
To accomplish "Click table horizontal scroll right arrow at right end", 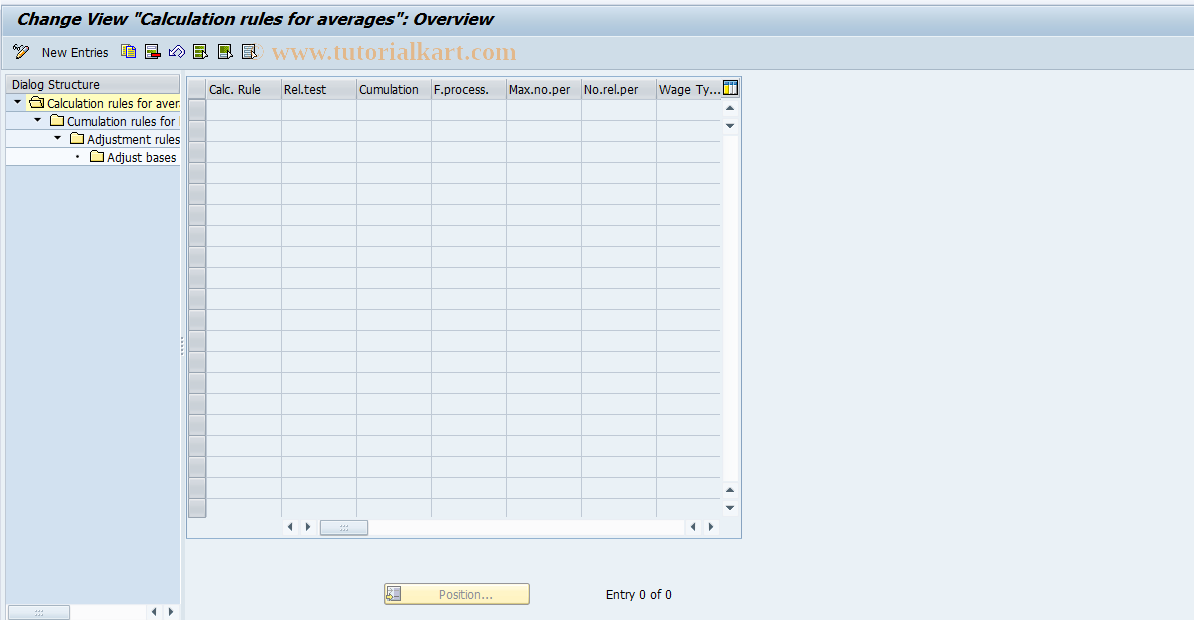I will [x=711, y=526].
